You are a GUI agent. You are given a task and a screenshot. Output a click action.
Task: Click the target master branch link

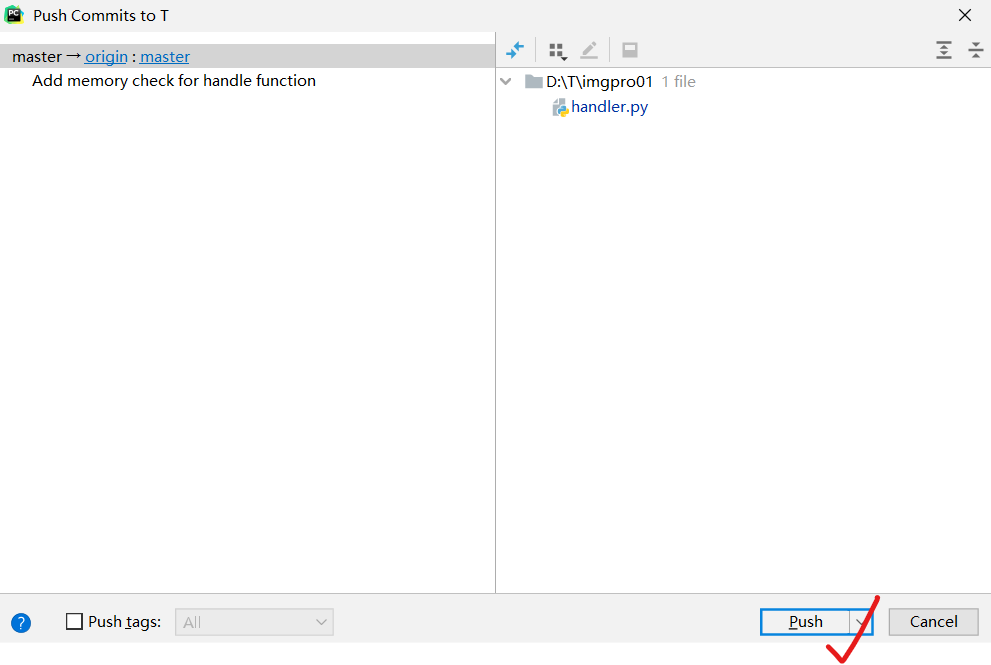coord(164,57)
